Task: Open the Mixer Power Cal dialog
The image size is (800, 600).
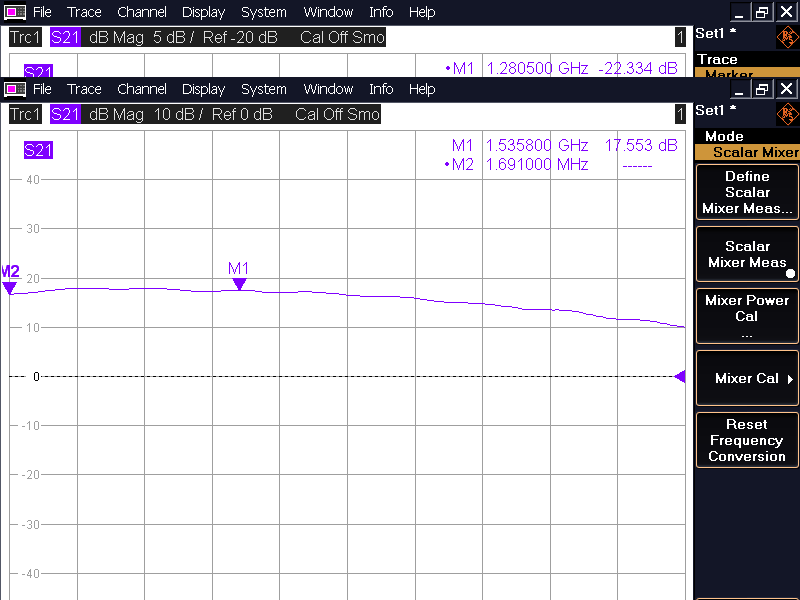Action: pyautogui.click(x=747, y=316)
